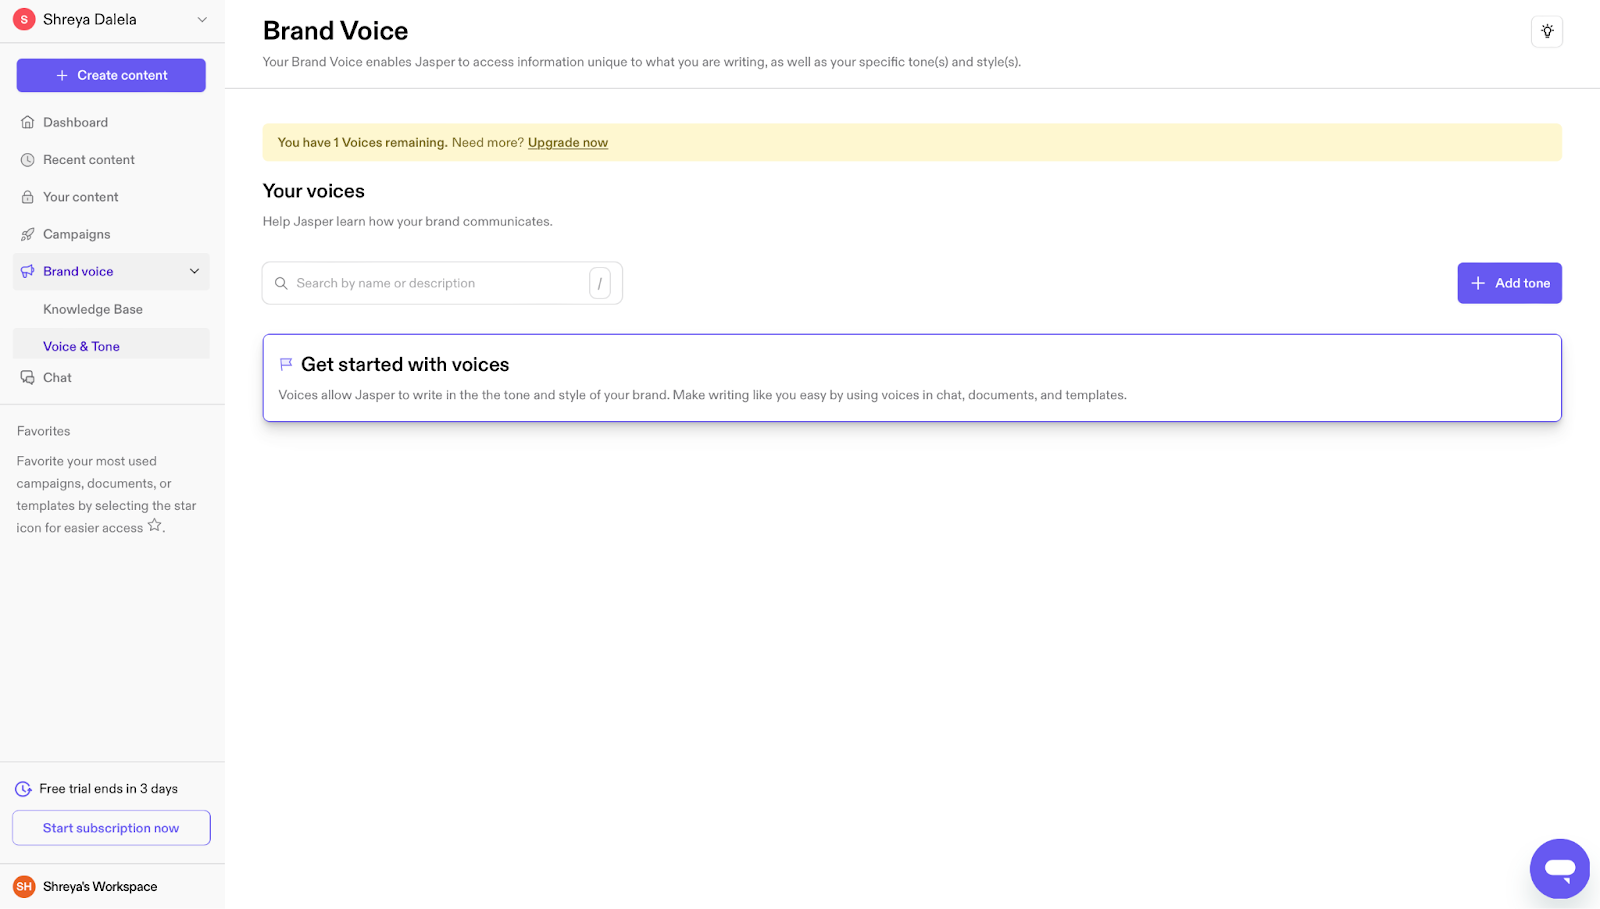The height and width of the screenshot is (909, 1600).
Task: Navigate to Campaigns
Action: tap(111, 234)
